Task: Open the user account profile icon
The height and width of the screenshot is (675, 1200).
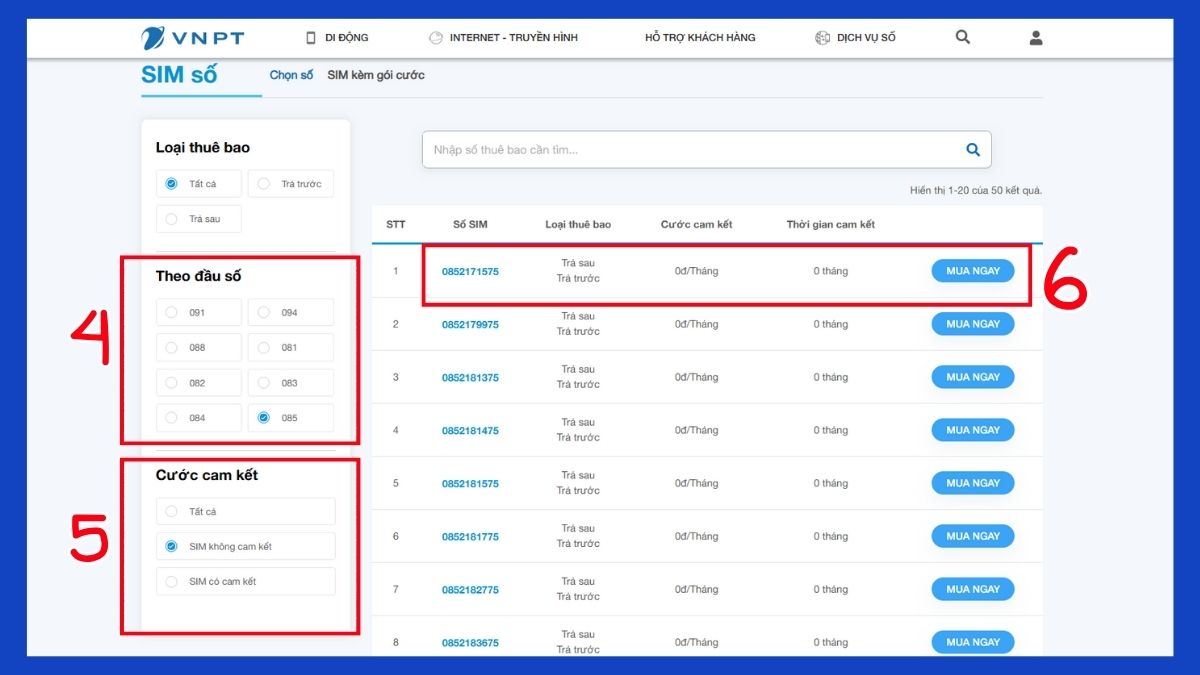Action: pyautogui.click(x=1036, y=38)
